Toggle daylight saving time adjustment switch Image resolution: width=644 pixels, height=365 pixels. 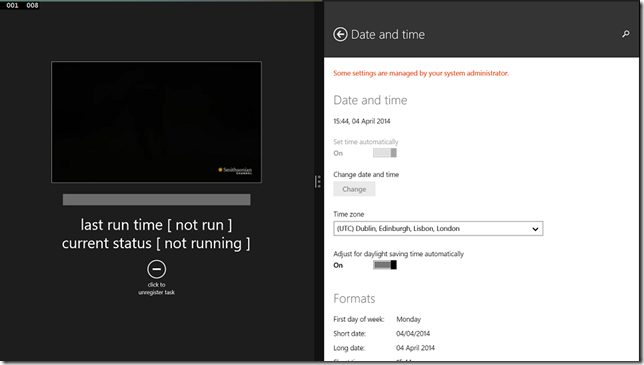click(x=385, y=265)
